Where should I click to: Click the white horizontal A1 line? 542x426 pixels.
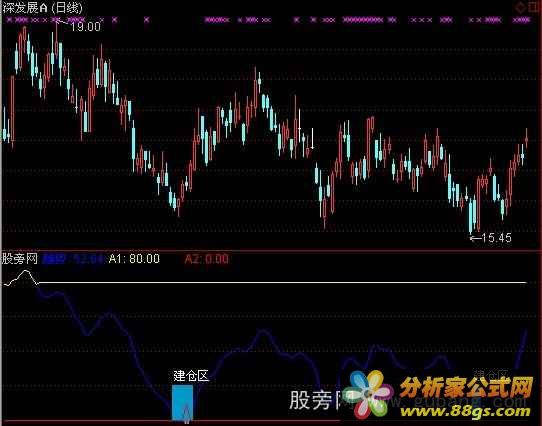pyautogui.click(x=282, y=283)
